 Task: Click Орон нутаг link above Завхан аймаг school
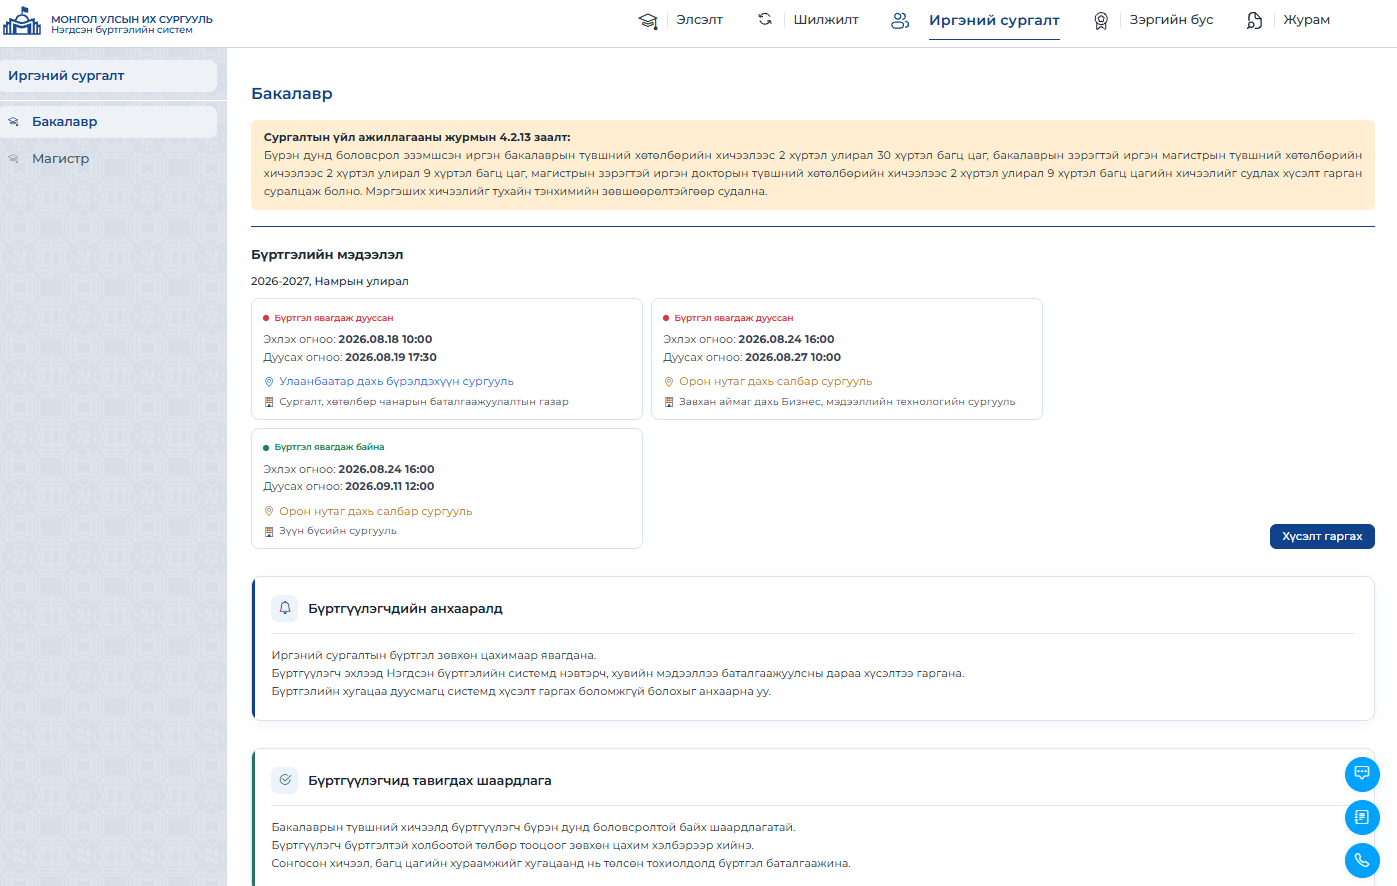[x=775, y=382]
